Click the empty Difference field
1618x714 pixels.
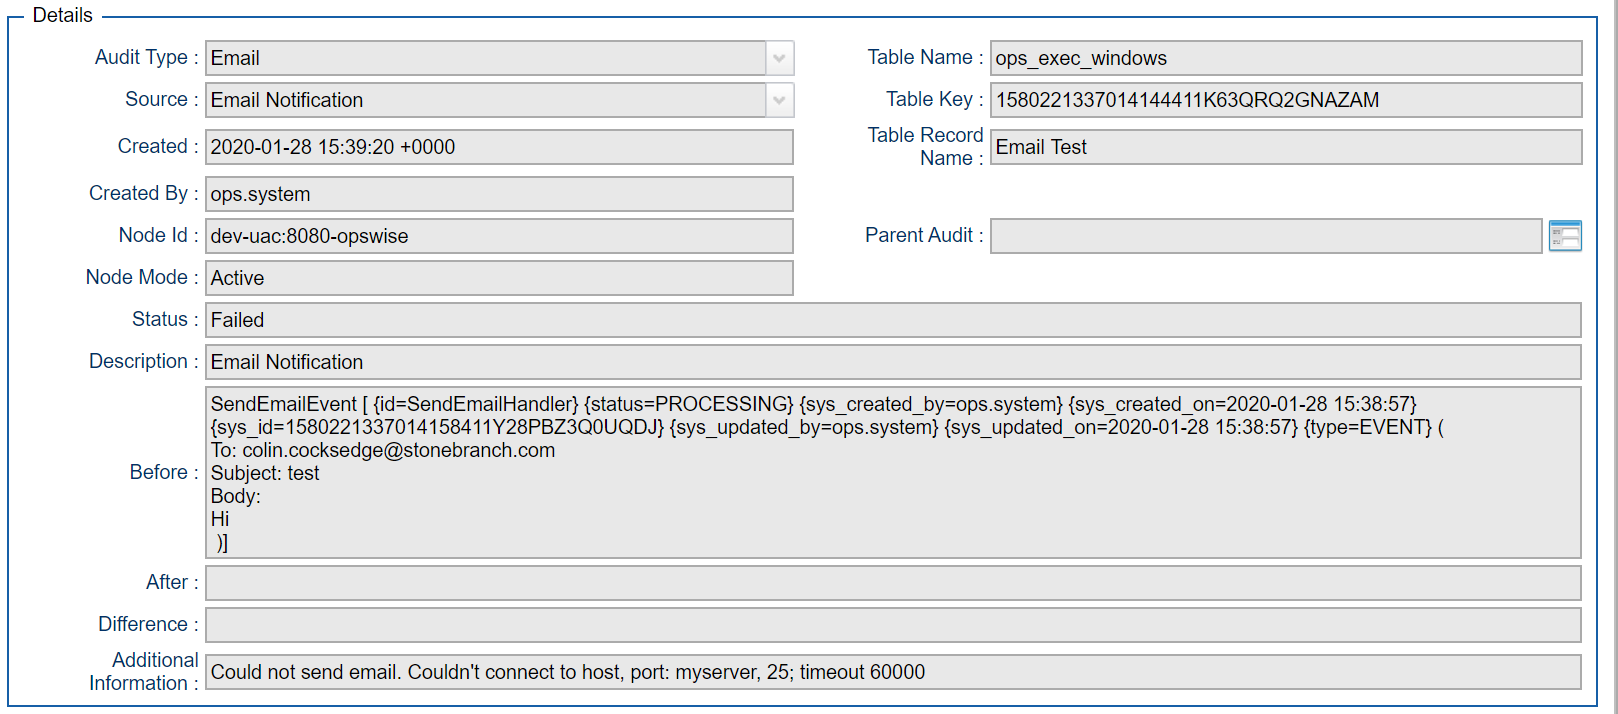[x=892, y=625]
